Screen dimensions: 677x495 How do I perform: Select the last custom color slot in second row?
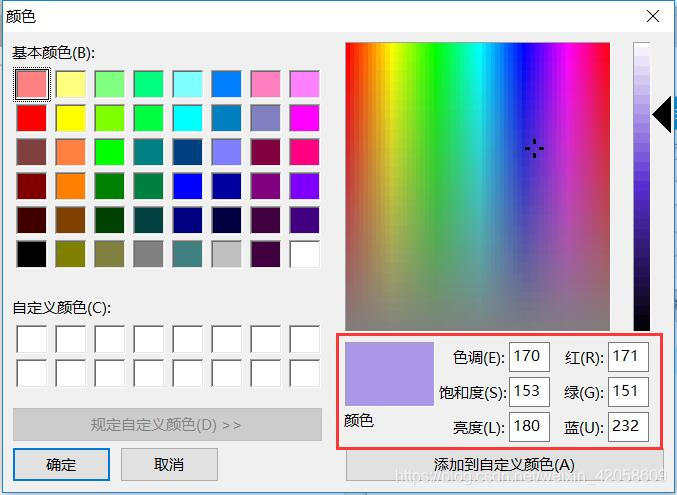pos(304,374)
